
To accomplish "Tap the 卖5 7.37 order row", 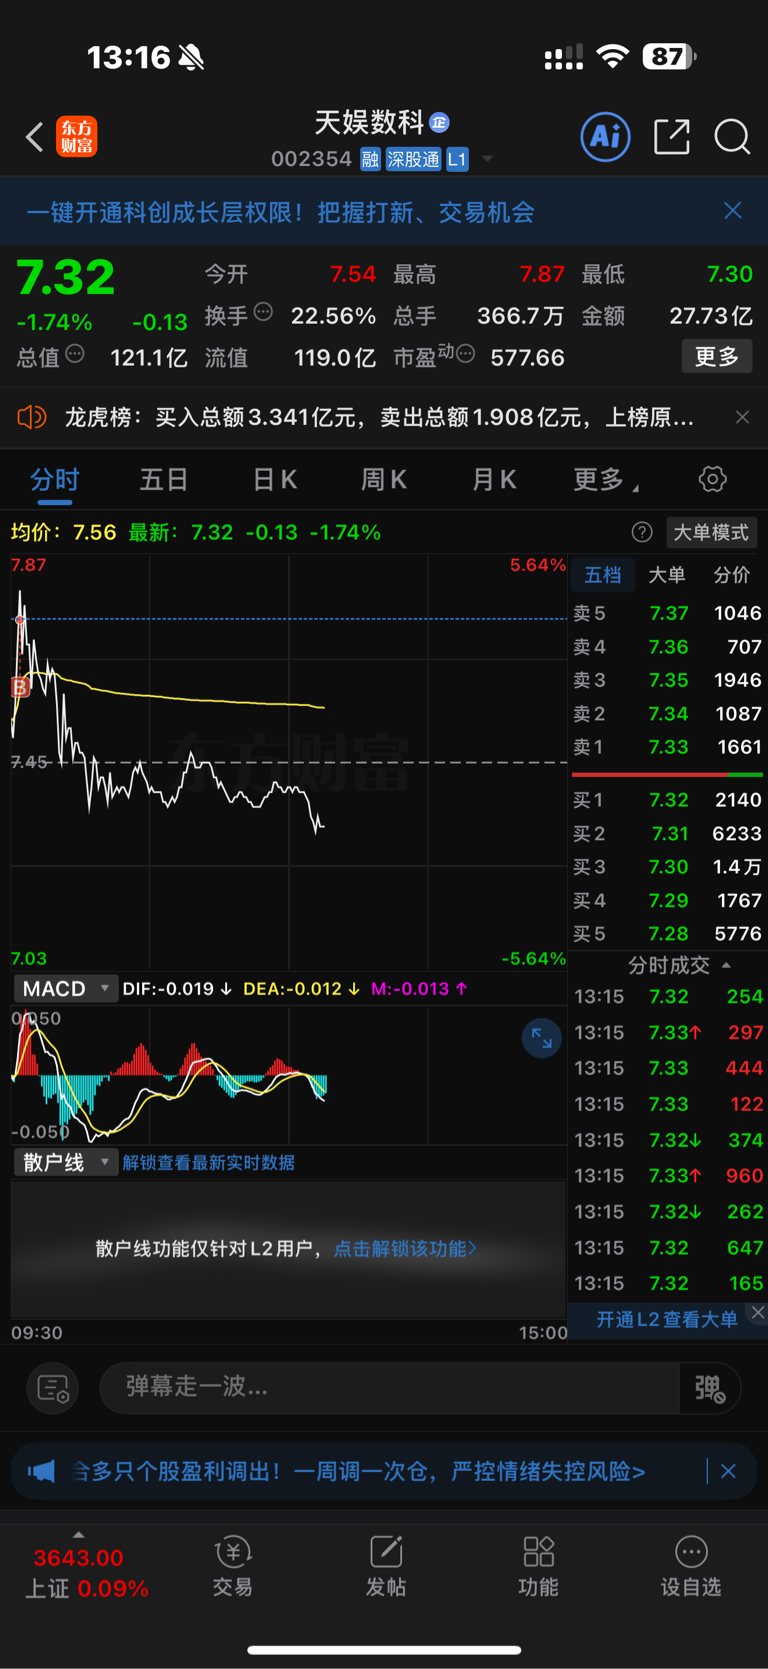I will pos(667,613).
